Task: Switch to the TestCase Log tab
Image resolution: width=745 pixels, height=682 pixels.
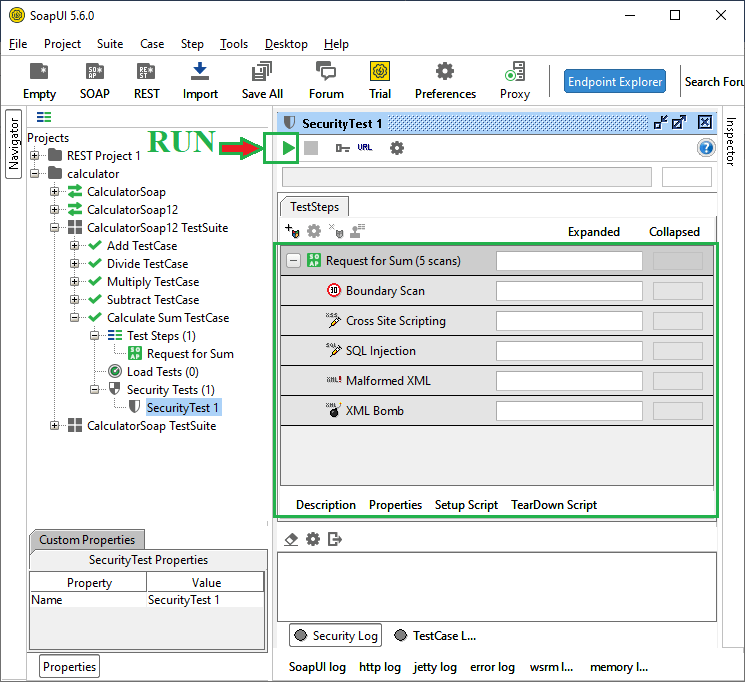Action: click(436, 635)
